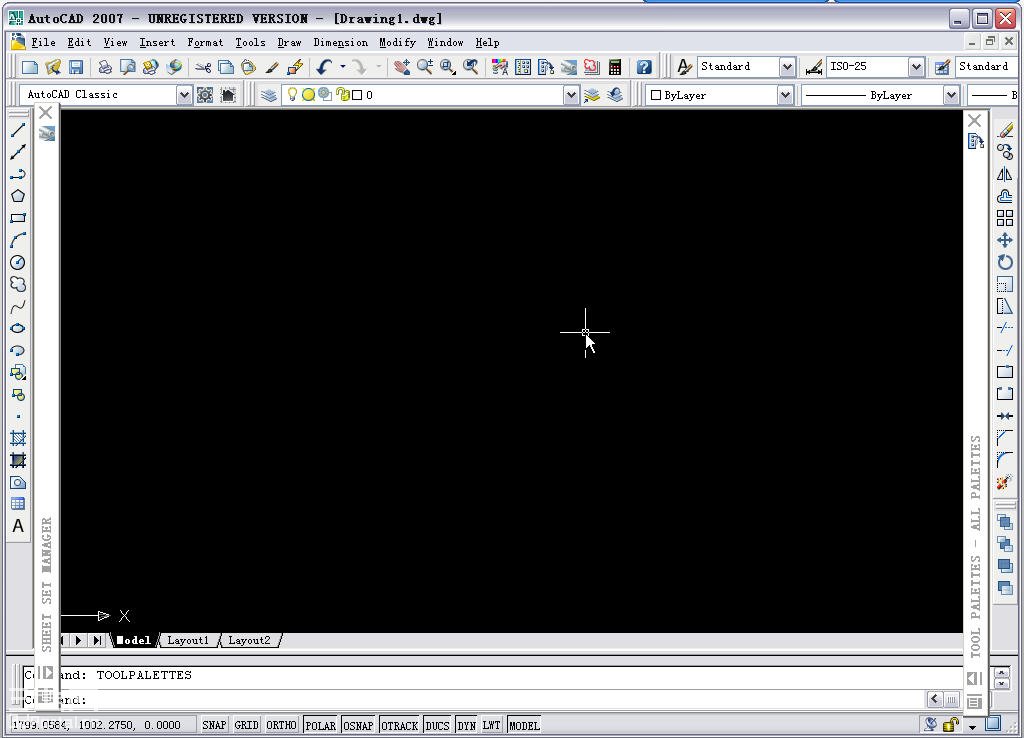Click the Undo arrow icon
The height and width of the screenshot is (738, 1024).
point(325,67)
